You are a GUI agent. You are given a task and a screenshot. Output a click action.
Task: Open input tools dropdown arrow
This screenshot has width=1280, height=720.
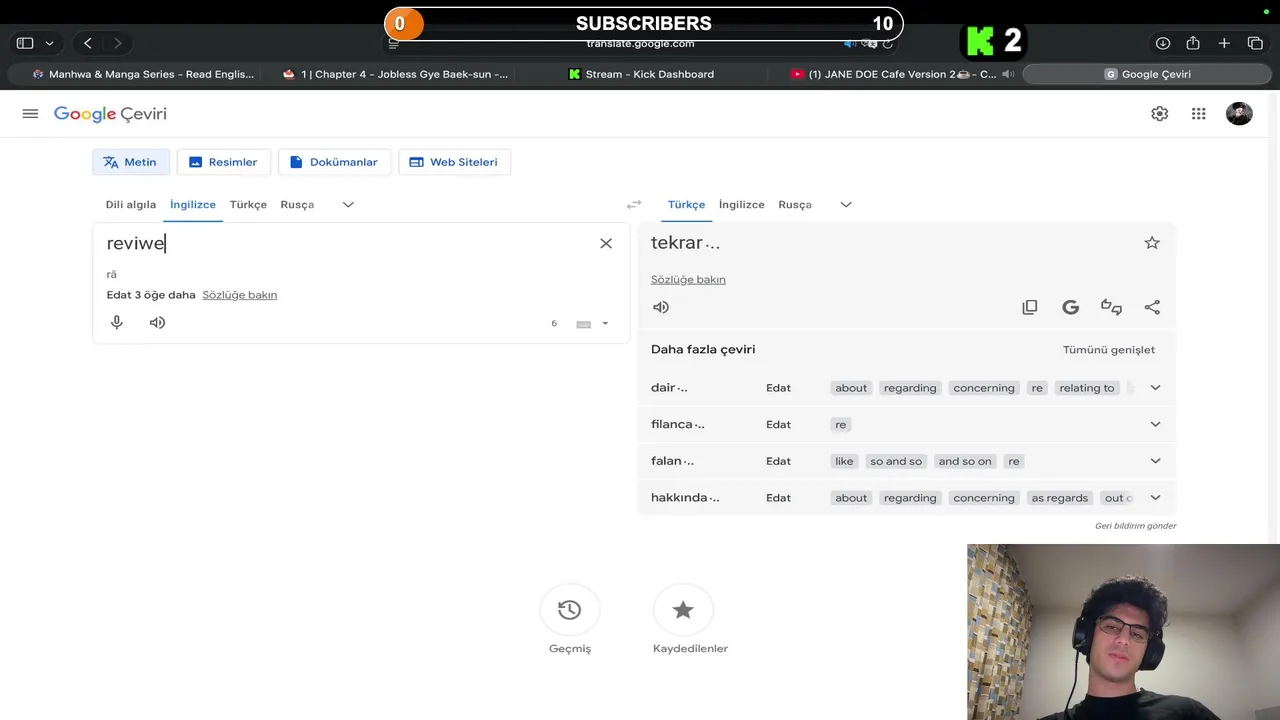pyautogui.click(x=605, y=324)
